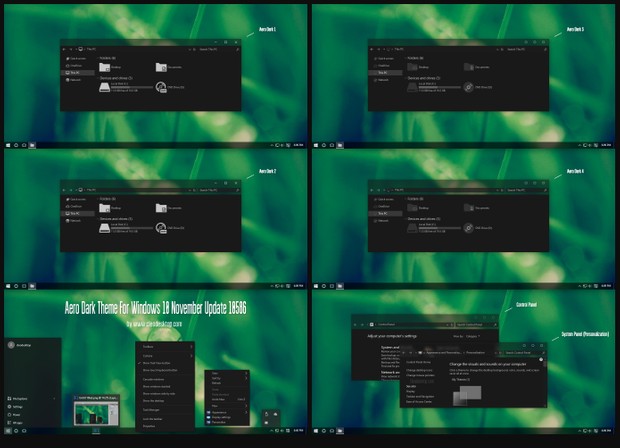This screenshot has width=620, height=448.
Task: Open All apps in the Start menu
Action: click(15, 423)
